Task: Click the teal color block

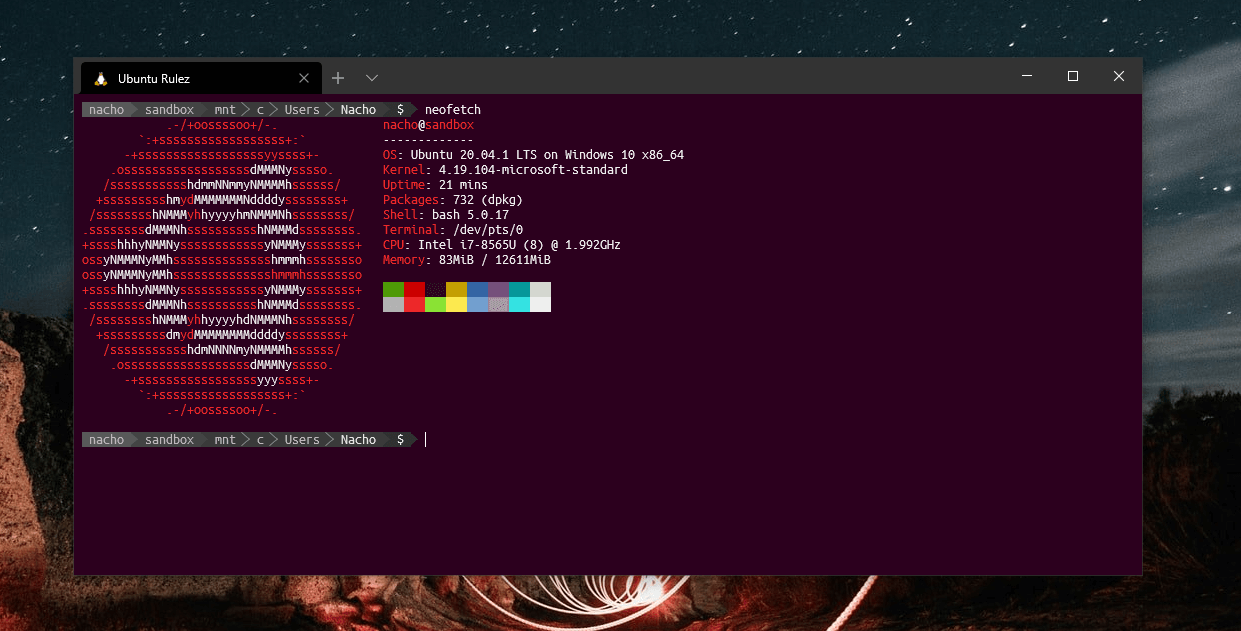Action: click(519, 289)
